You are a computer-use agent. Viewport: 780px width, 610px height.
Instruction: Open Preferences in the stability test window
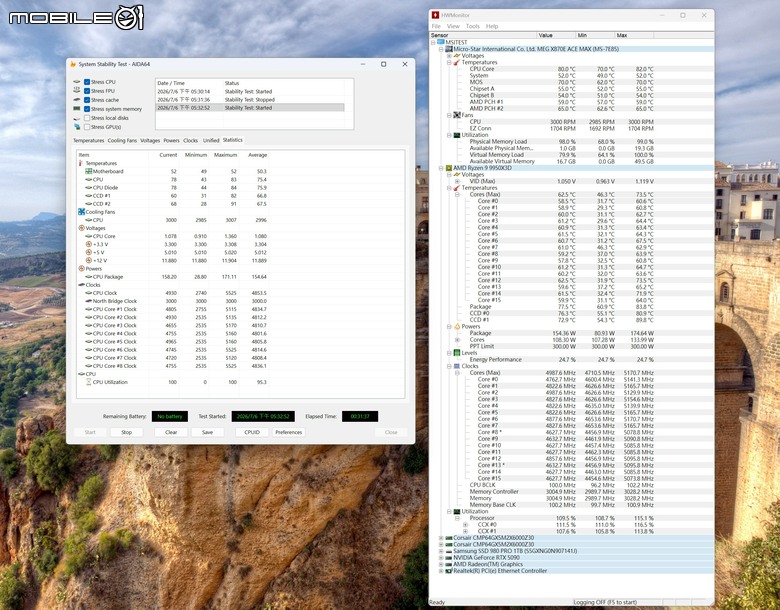pos(289,432)
